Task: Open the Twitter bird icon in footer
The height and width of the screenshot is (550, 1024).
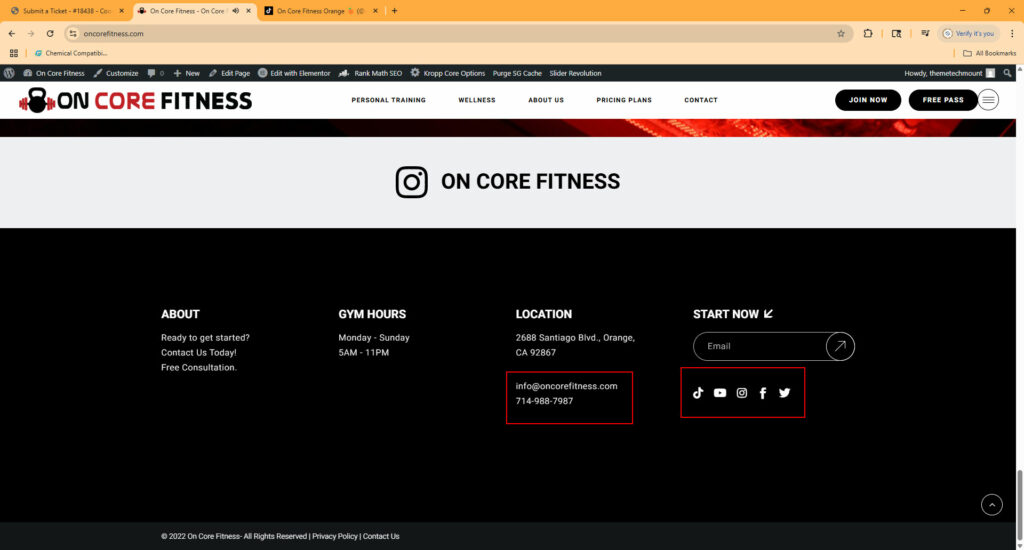Action: point(784,393)
